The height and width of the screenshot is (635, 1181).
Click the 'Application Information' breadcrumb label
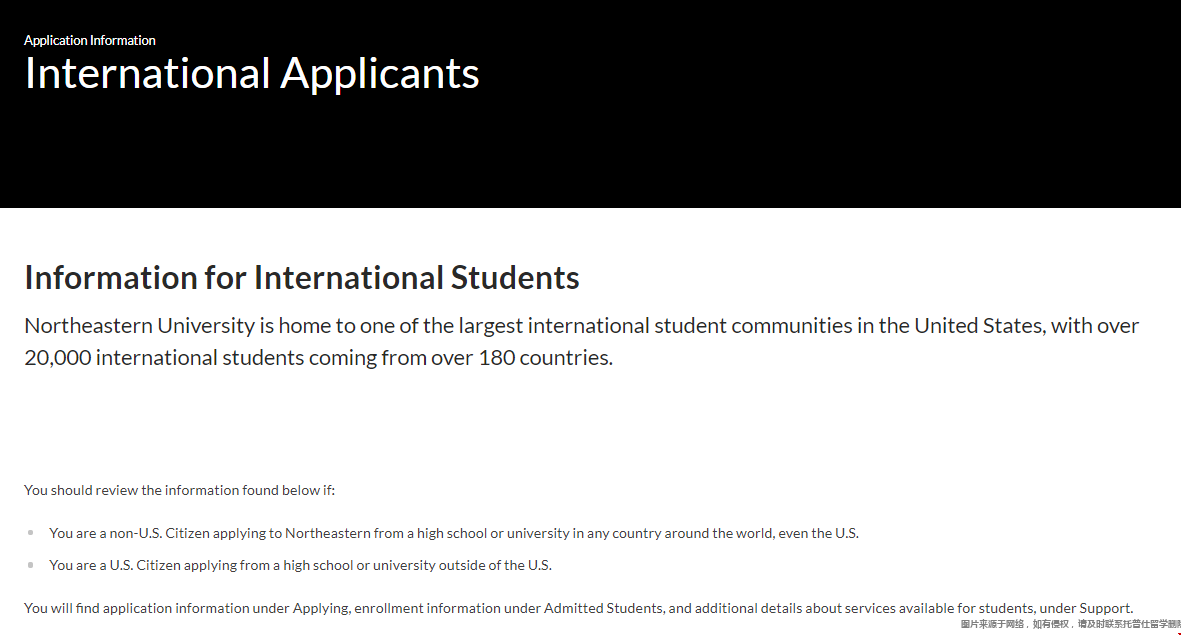tap(90, 41)
